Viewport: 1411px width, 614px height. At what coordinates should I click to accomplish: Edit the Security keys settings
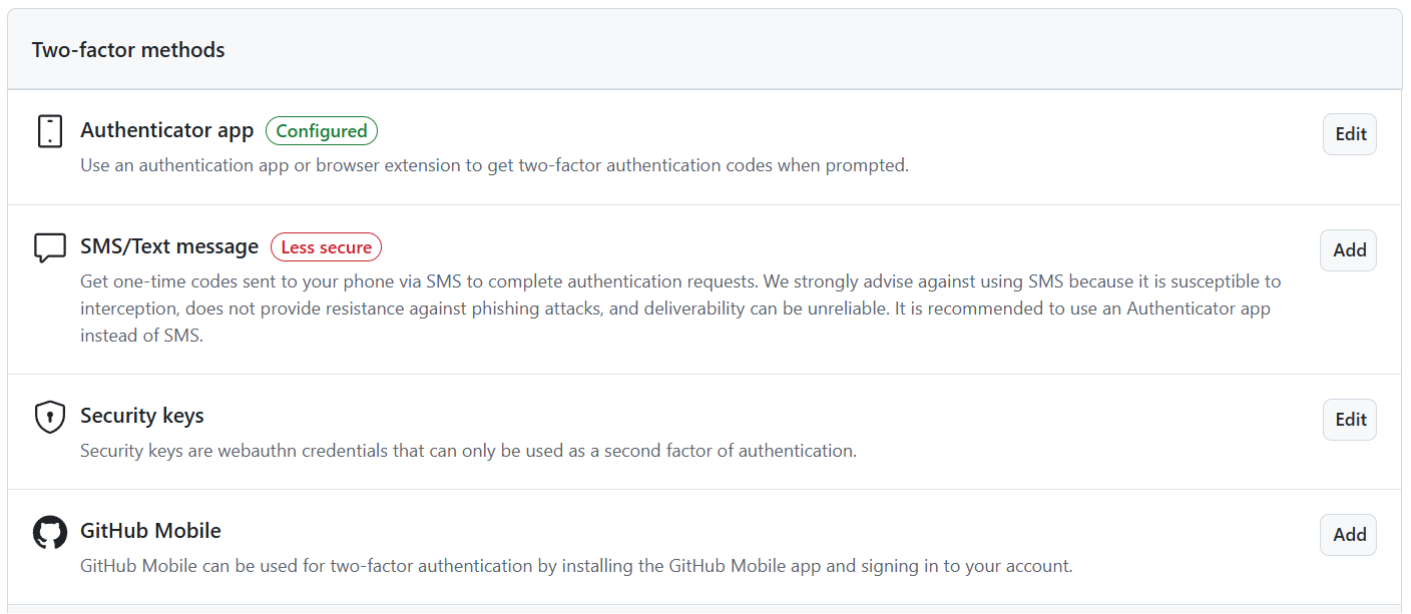point(1349,420)
